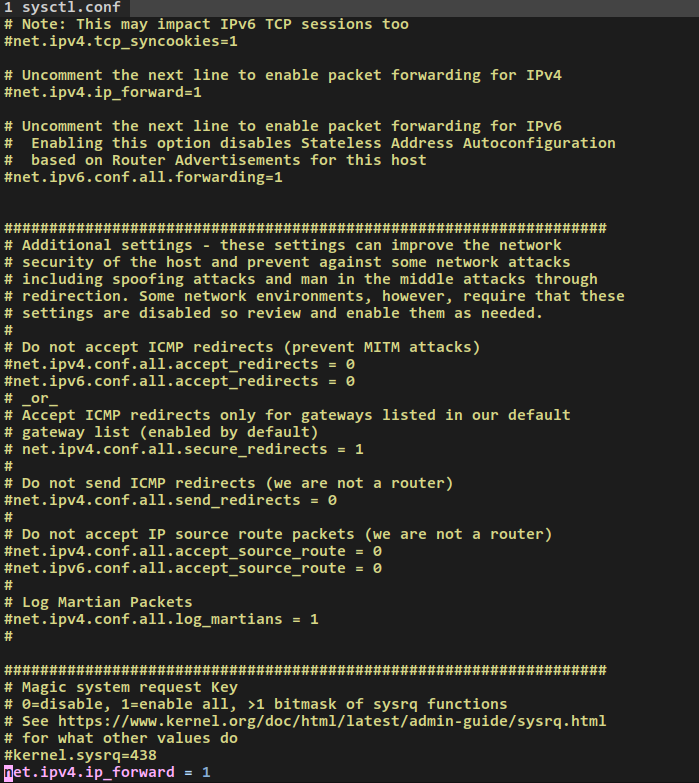This screenshot has width=699, height=783.
Task: Click the ipv4 accept_redirects = 0 line
Action: 180,364
